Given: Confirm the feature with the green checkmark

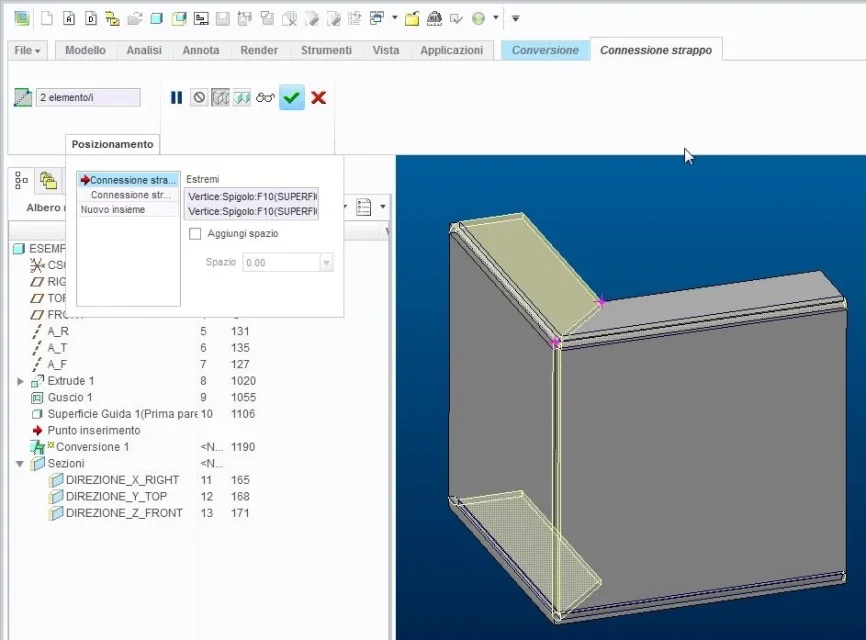Looking at the screenshot, I should click(x=291, y=97).
